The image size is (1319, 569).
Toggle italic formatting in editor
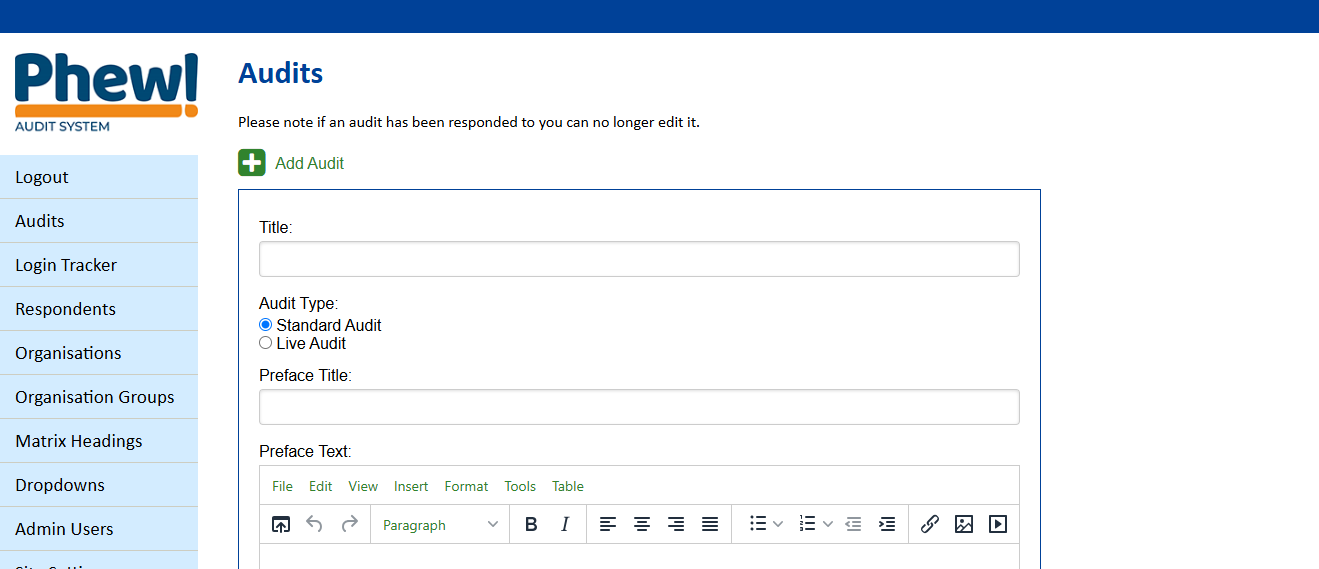[x=565, y=524]
